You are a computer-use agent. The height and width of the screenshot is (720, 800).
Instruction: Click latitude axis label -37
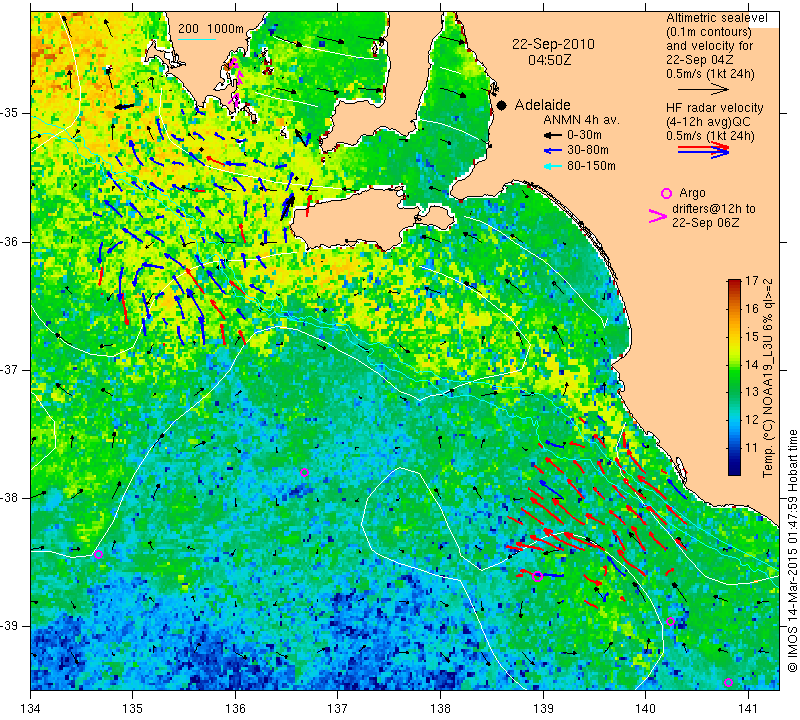pyautogui.click(x=10, y=369)
